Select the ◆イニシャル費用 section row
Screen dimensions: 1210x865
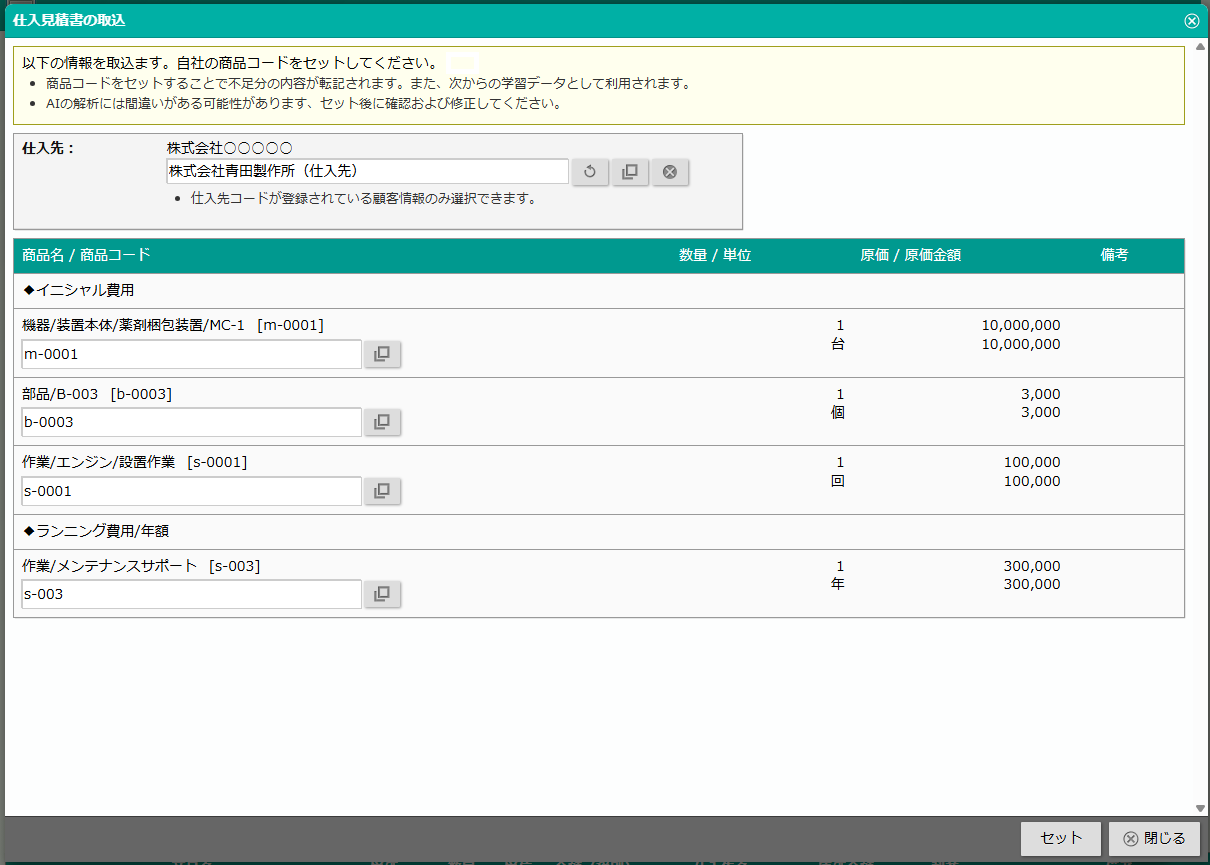coord(599,291)
